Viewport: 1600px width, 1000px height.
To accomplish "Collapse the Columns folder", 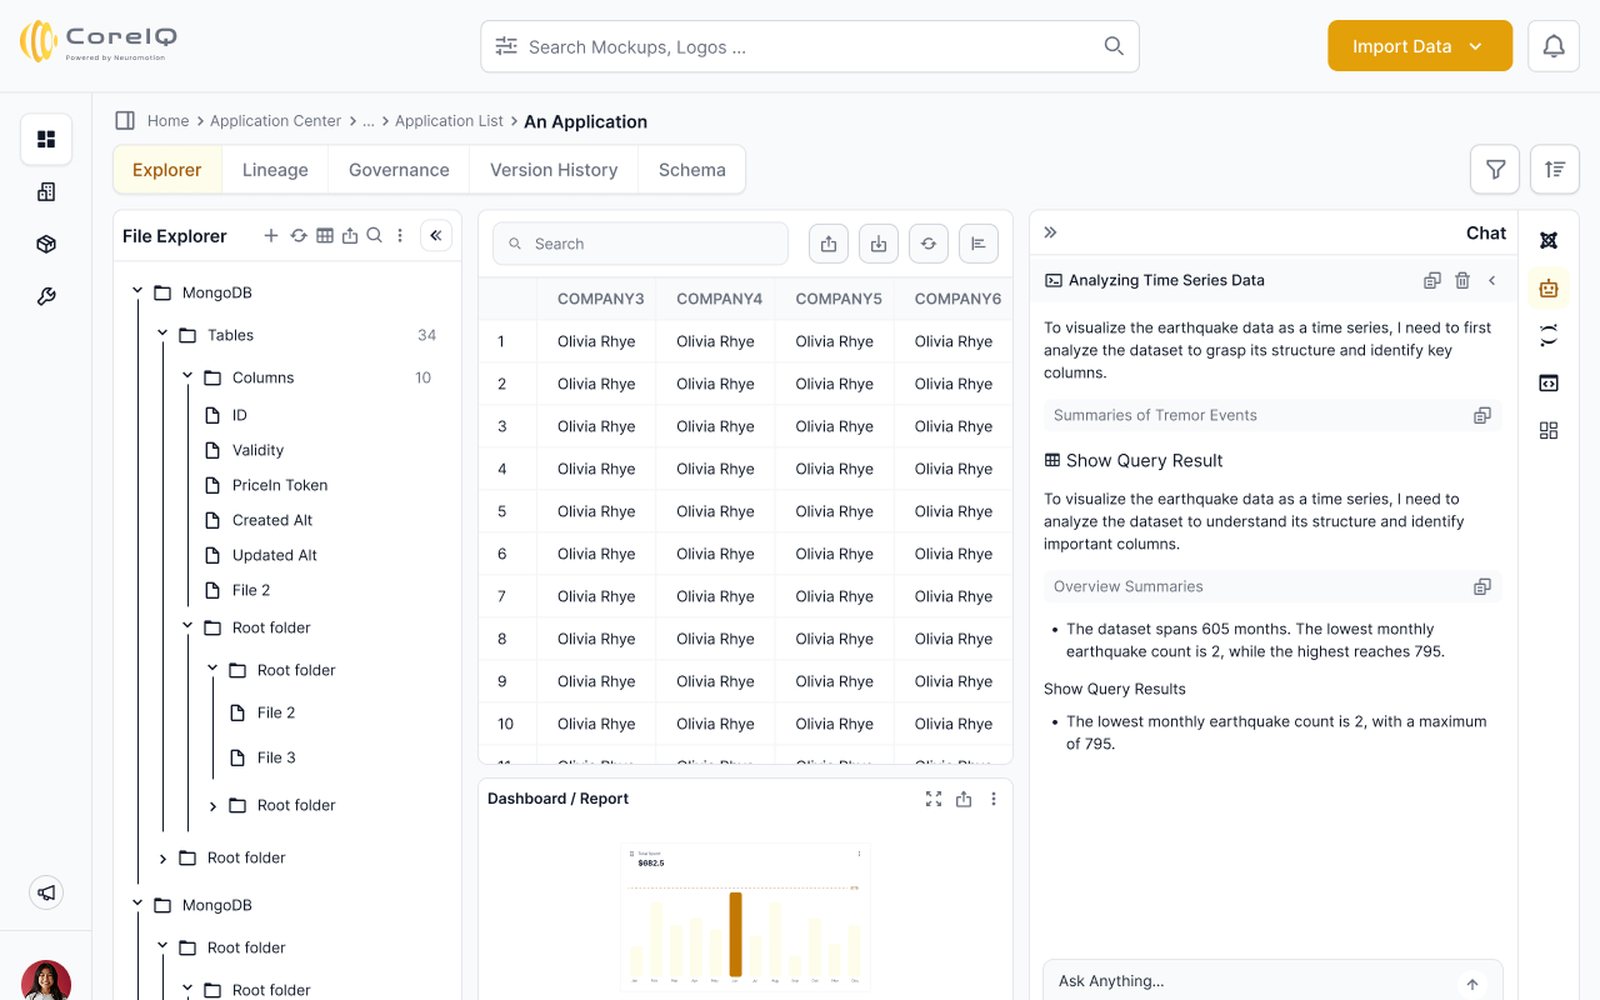I will point(188,376).
